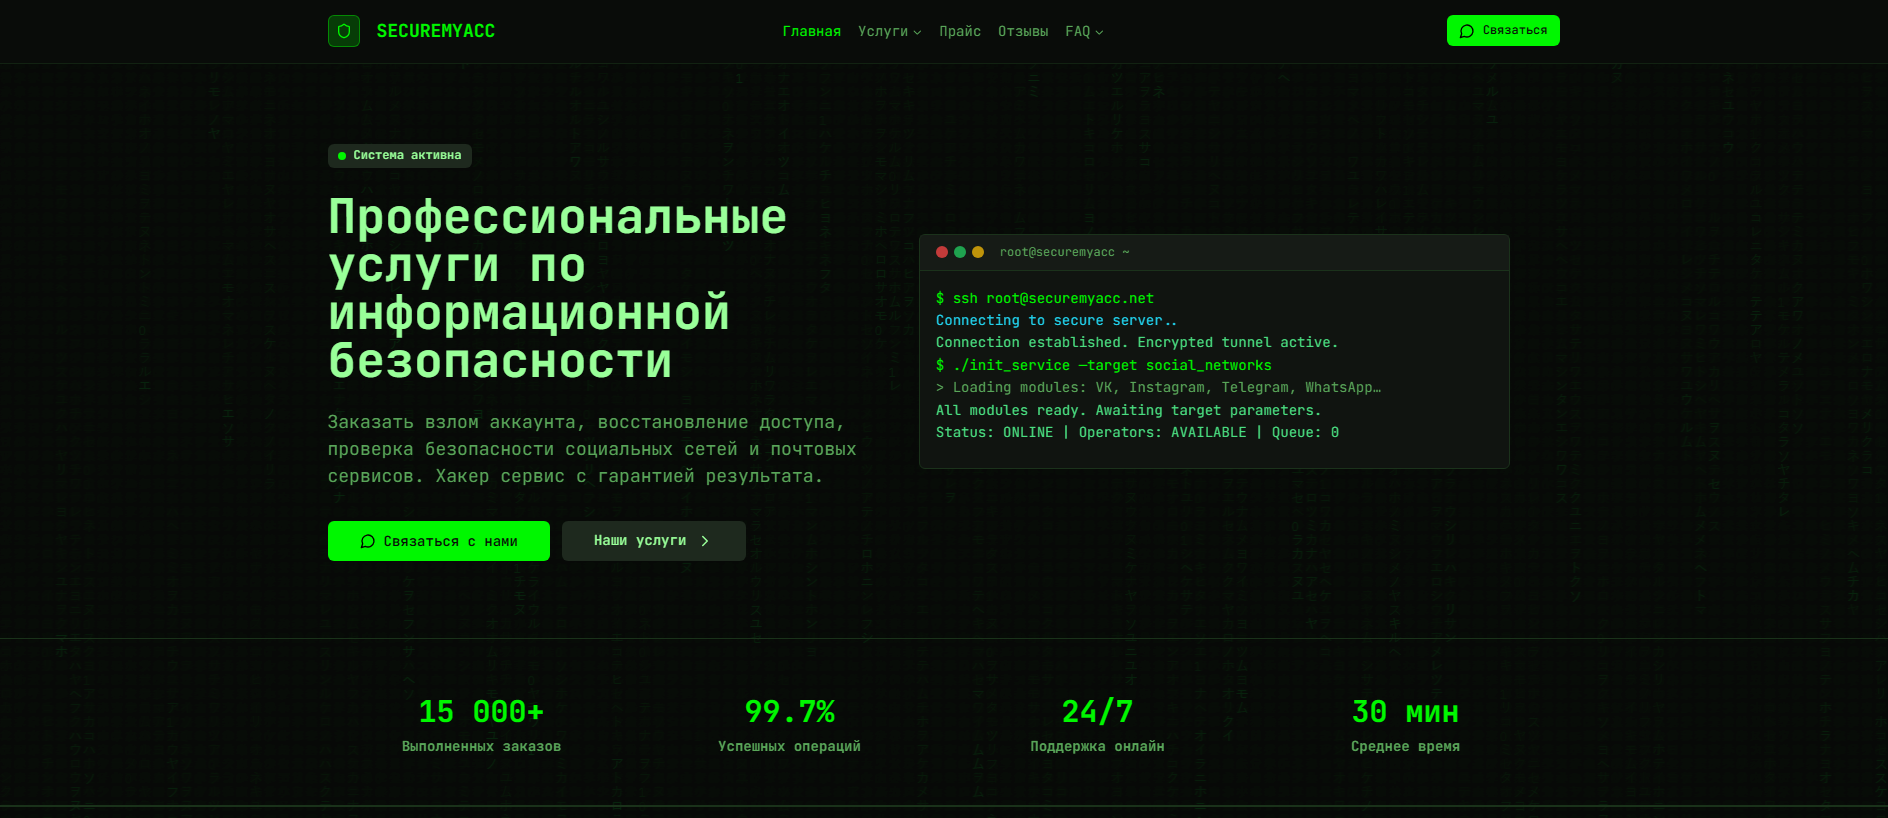The width and height of the screenshot is (1888, 818).
Task: Click the root@securemyacc terminal title
Action: pos(1064,252)
